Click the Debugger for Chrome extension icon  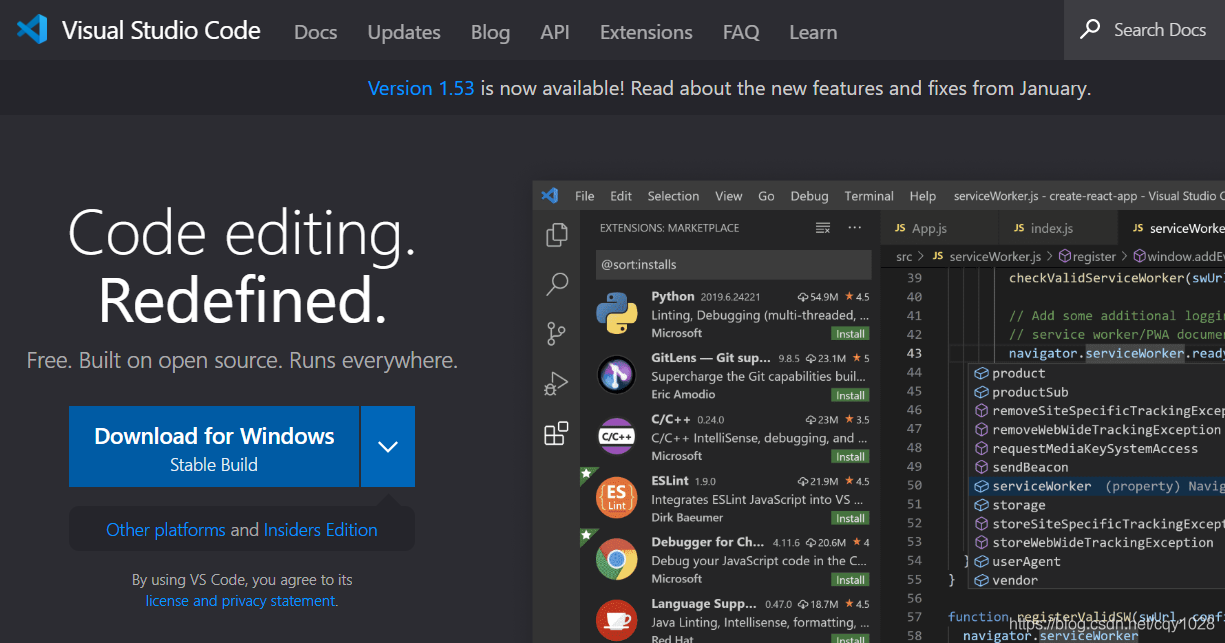tap(617, 560)
